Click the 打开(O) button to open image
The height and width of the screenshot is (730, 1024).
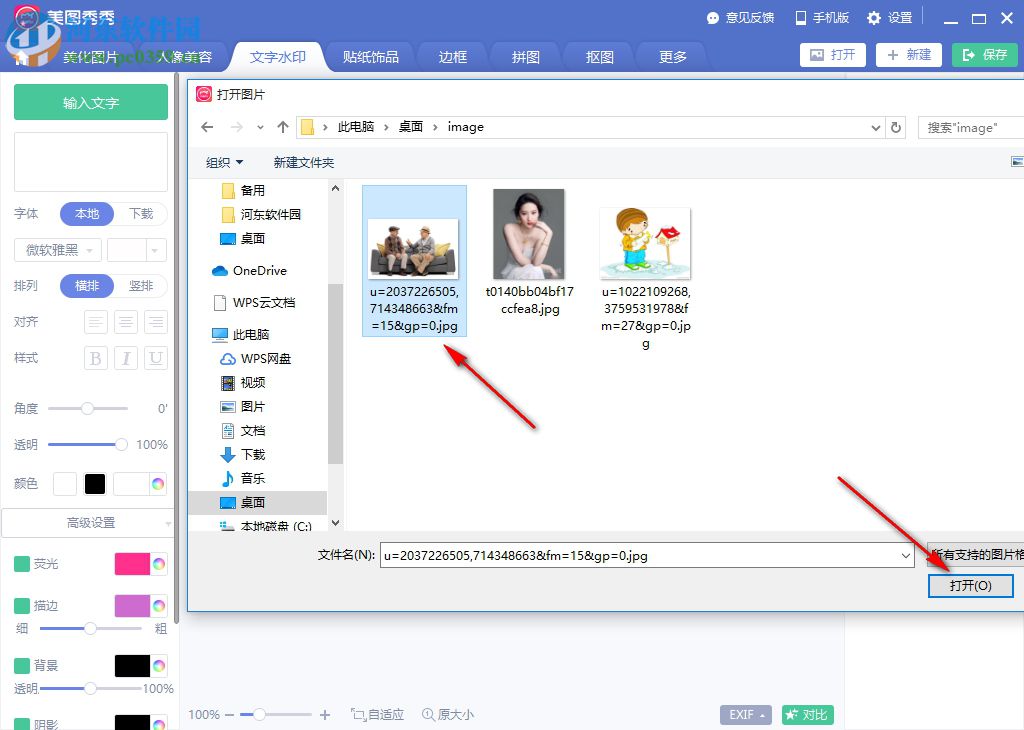(970, 586)
